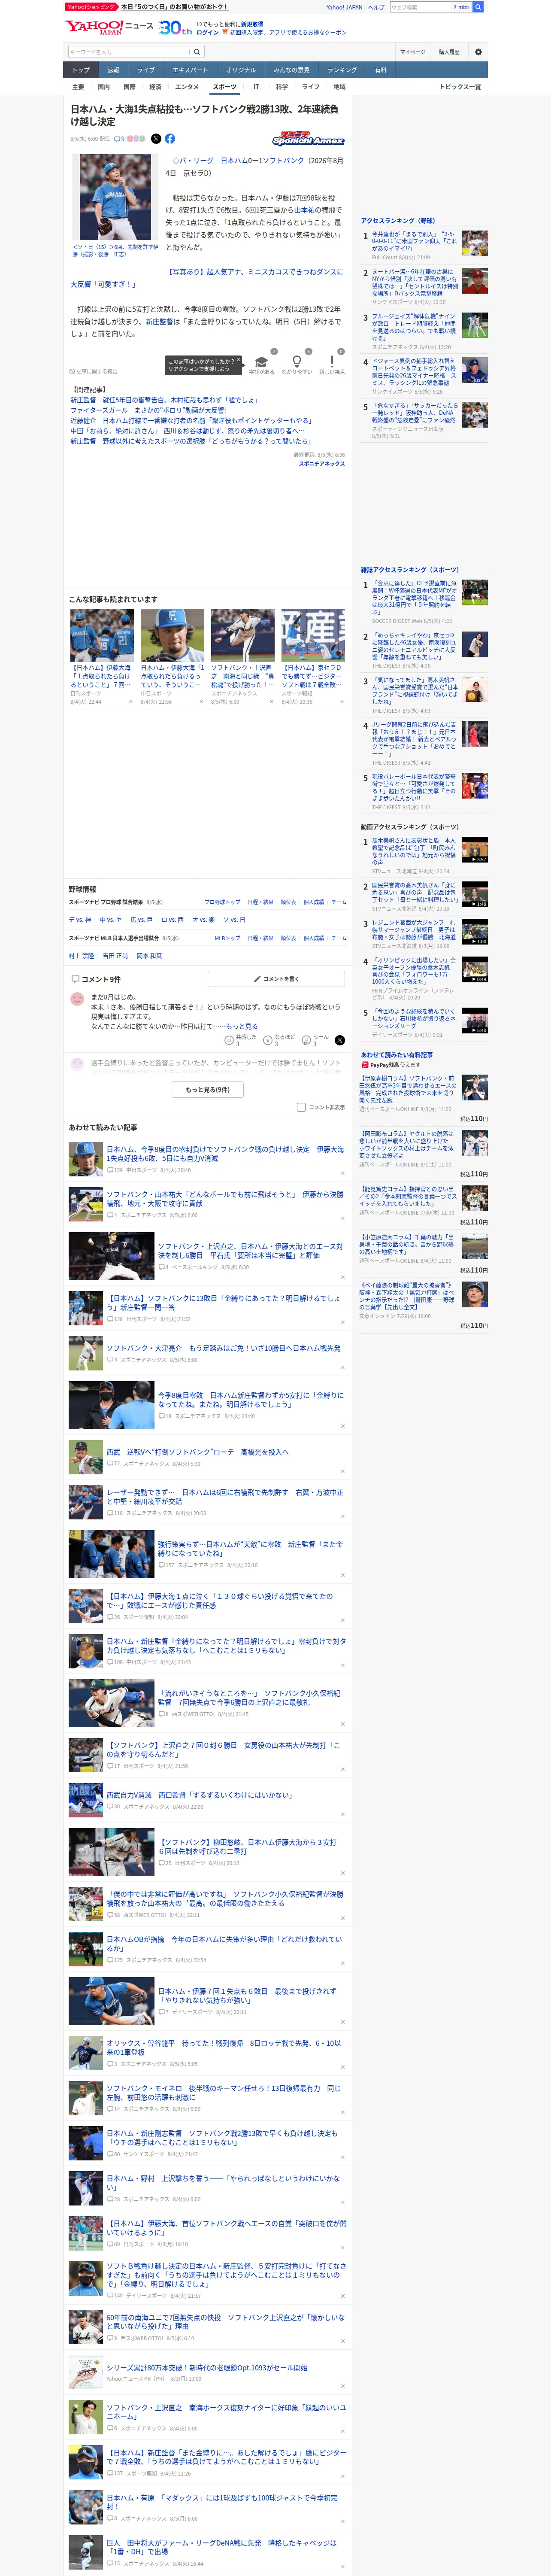Click the なるほど face reaction on comment
This screenshot has width=551, height=2576.
click(268, 1040)
